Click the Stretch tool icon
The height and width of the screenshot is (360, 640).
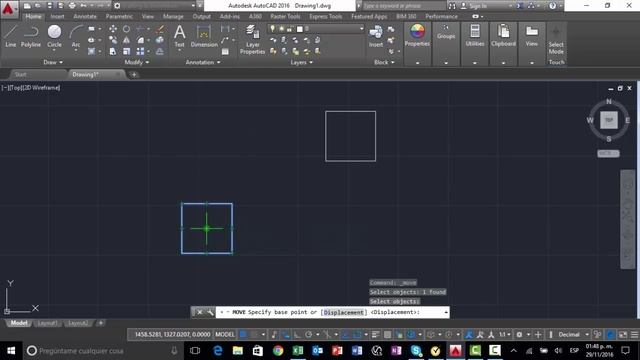(113, 51)
